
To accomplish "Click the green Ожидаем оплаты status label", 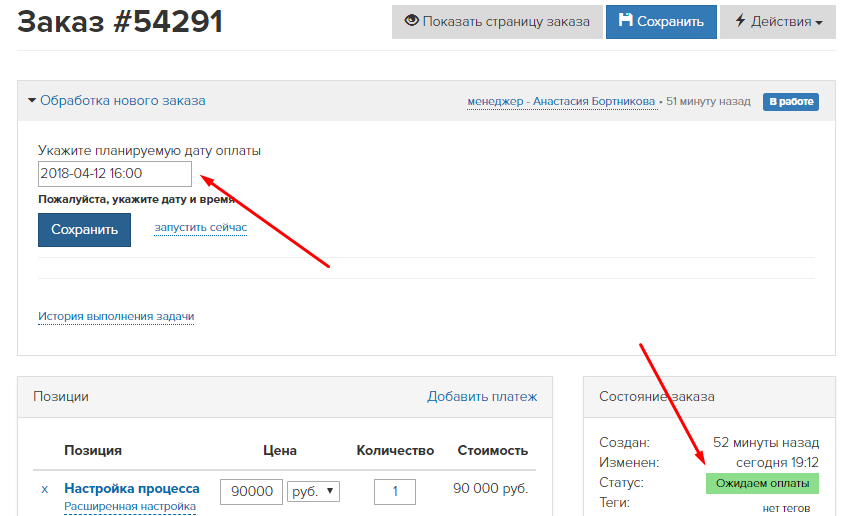I will 762,483.
